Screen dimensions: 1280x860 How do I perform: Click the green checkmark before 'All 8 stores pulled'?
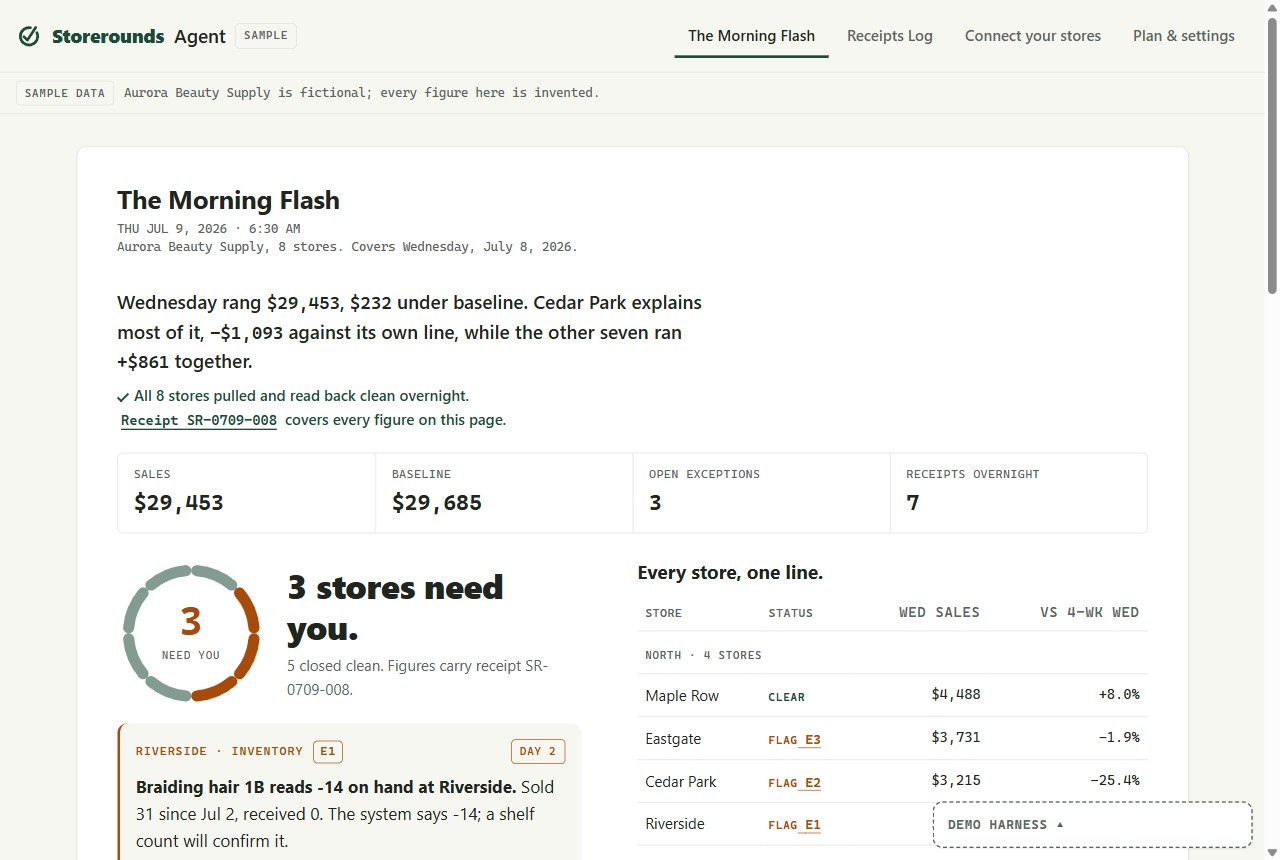[123, 397]
